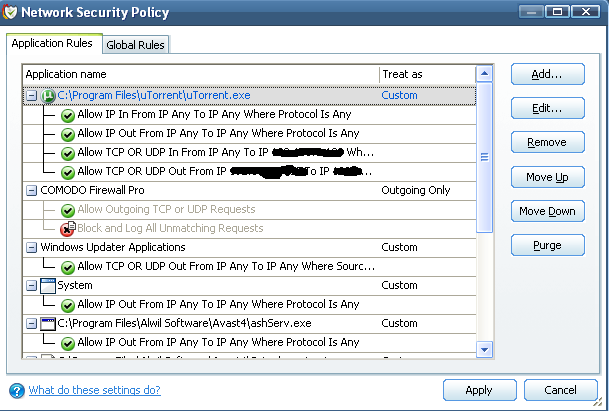Click the System window icon
Image resolution: width=609 pixels, height=411 pixels.
48,286
